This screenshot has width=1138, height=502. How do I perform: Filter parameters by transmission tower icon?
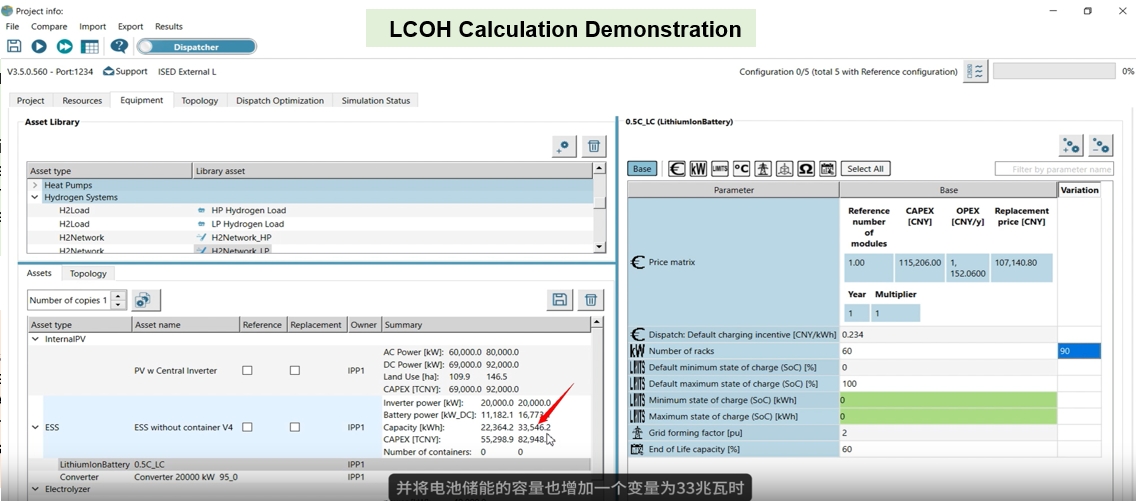pyautogui.click(x=763, y=169)
